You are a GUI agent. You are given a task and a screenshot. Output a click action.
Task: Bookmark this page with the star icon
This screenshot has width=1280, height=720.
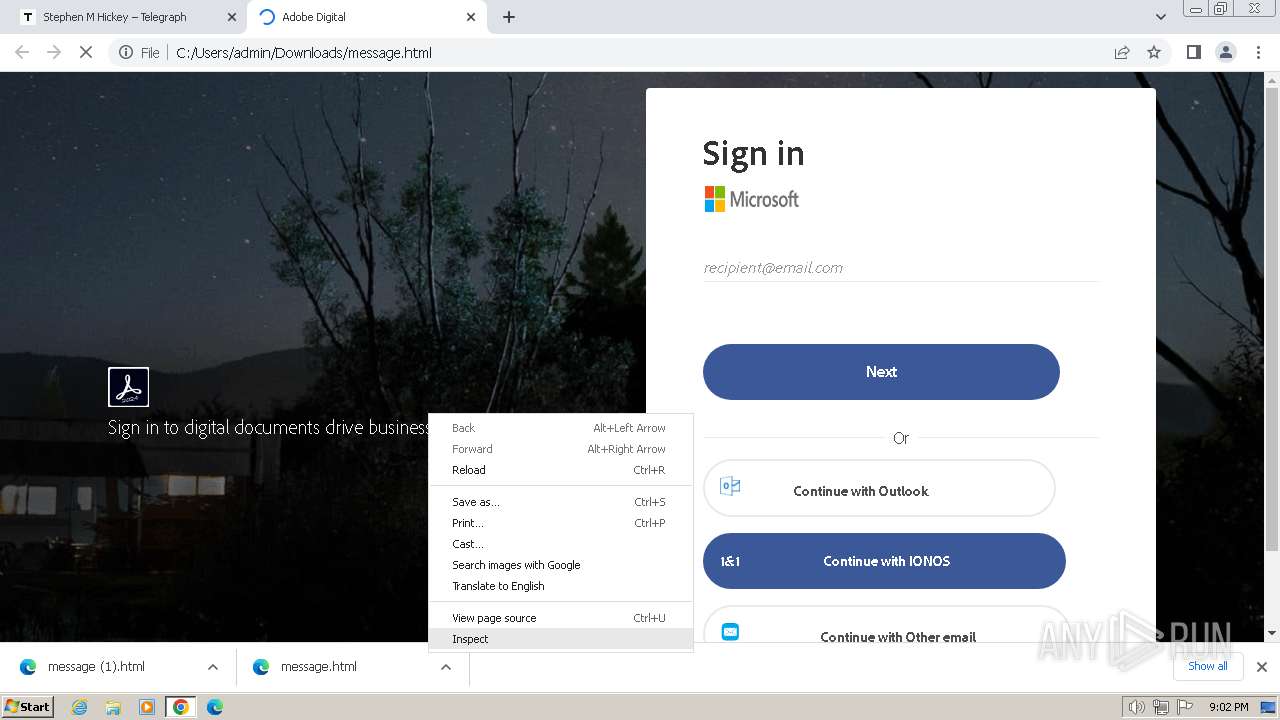pos(1154,52)
